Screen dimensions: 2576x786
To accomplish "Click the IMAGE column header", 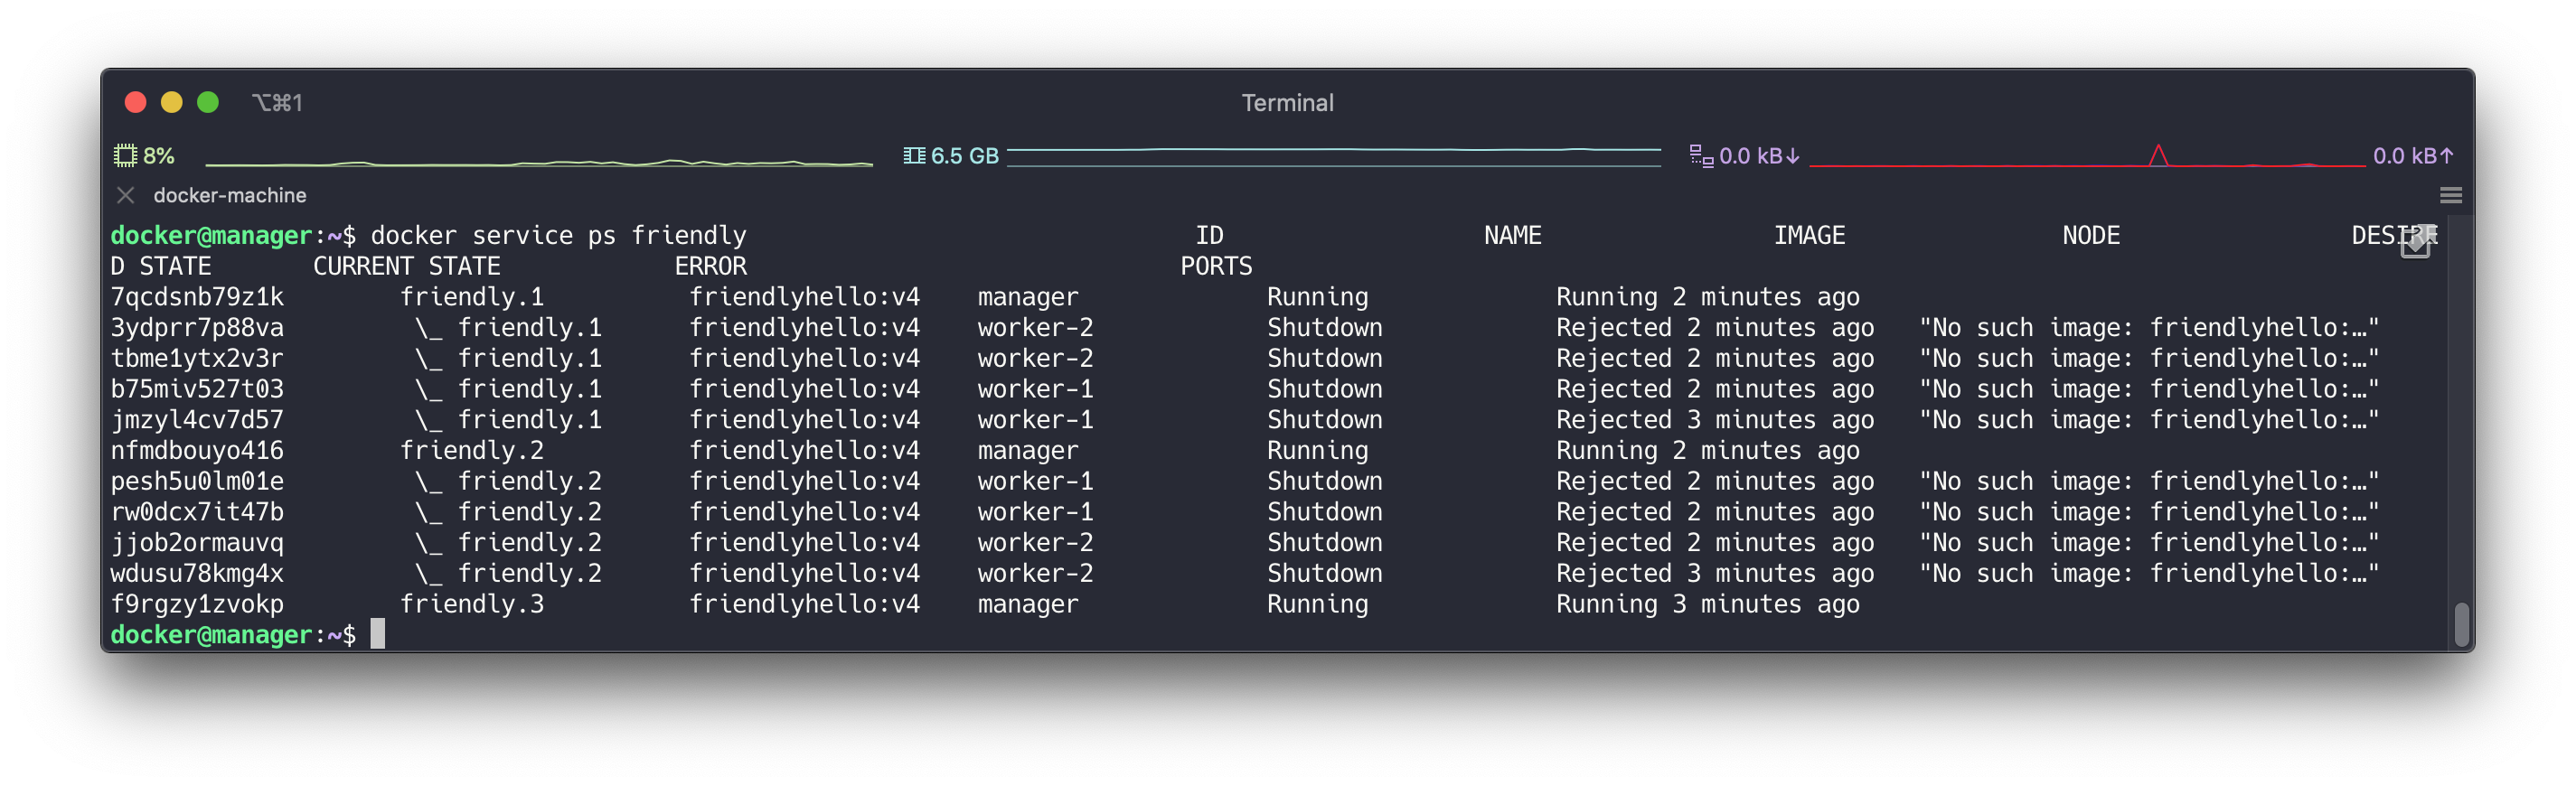I will pyautogui.click(x=1809, y=235).
